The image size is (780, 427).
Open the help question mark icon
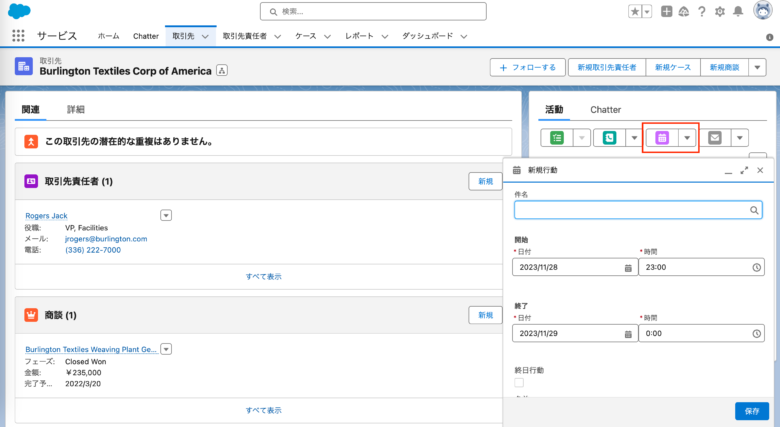point(701,11)
